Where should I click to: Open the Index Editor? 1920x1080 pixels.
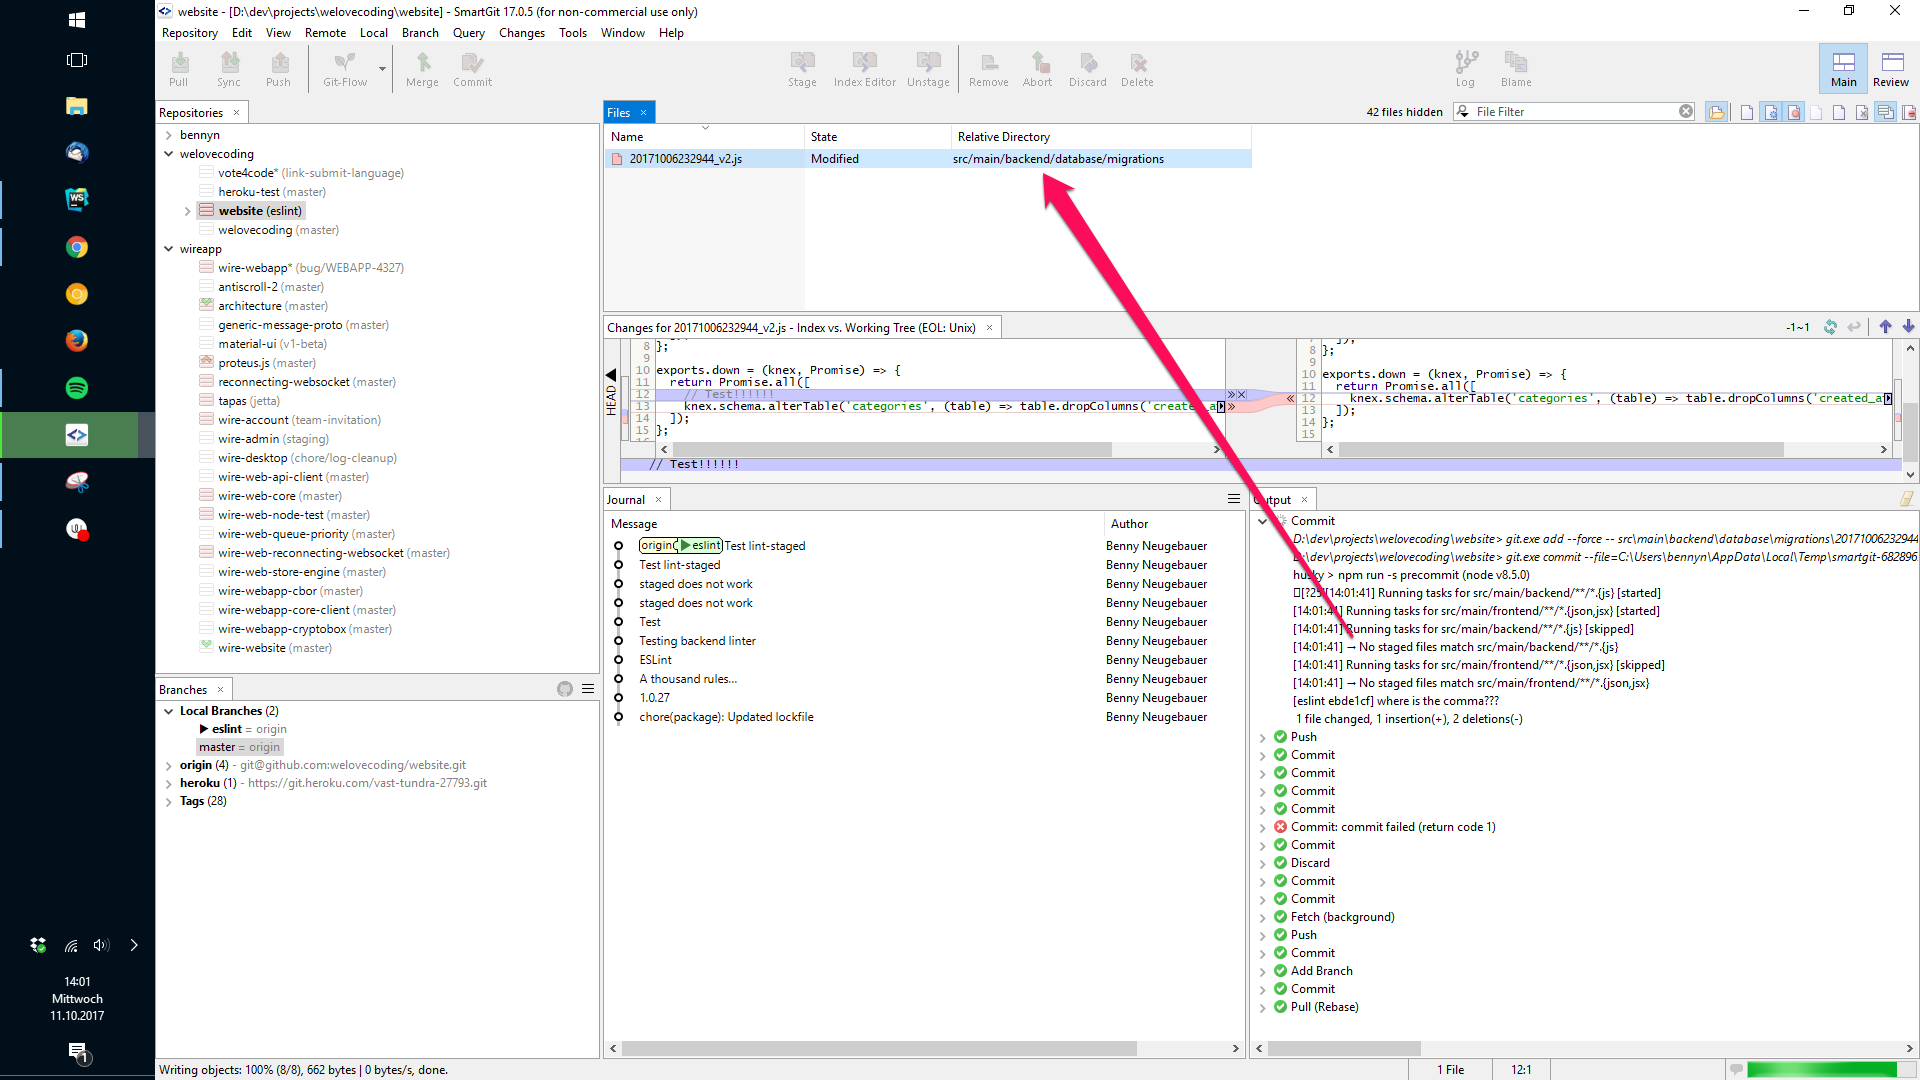coord(865,69)
